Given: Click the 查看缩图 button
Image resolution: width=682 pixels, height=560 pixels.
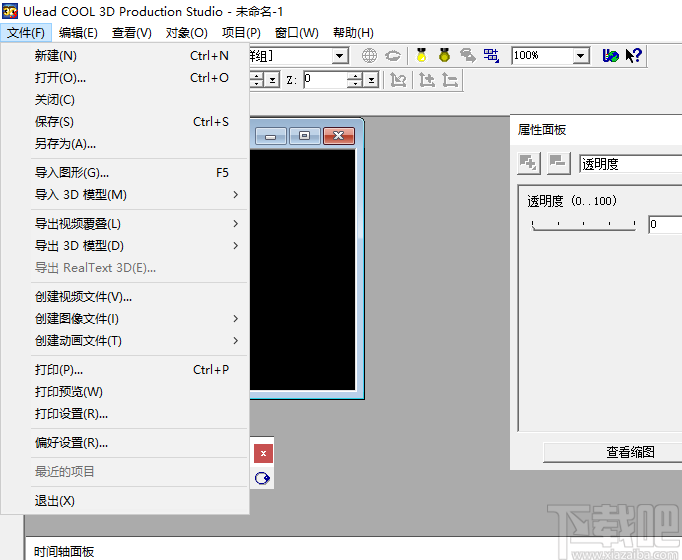Looking at the screenshot, I should pyautogui.click(x=612, y=452).
